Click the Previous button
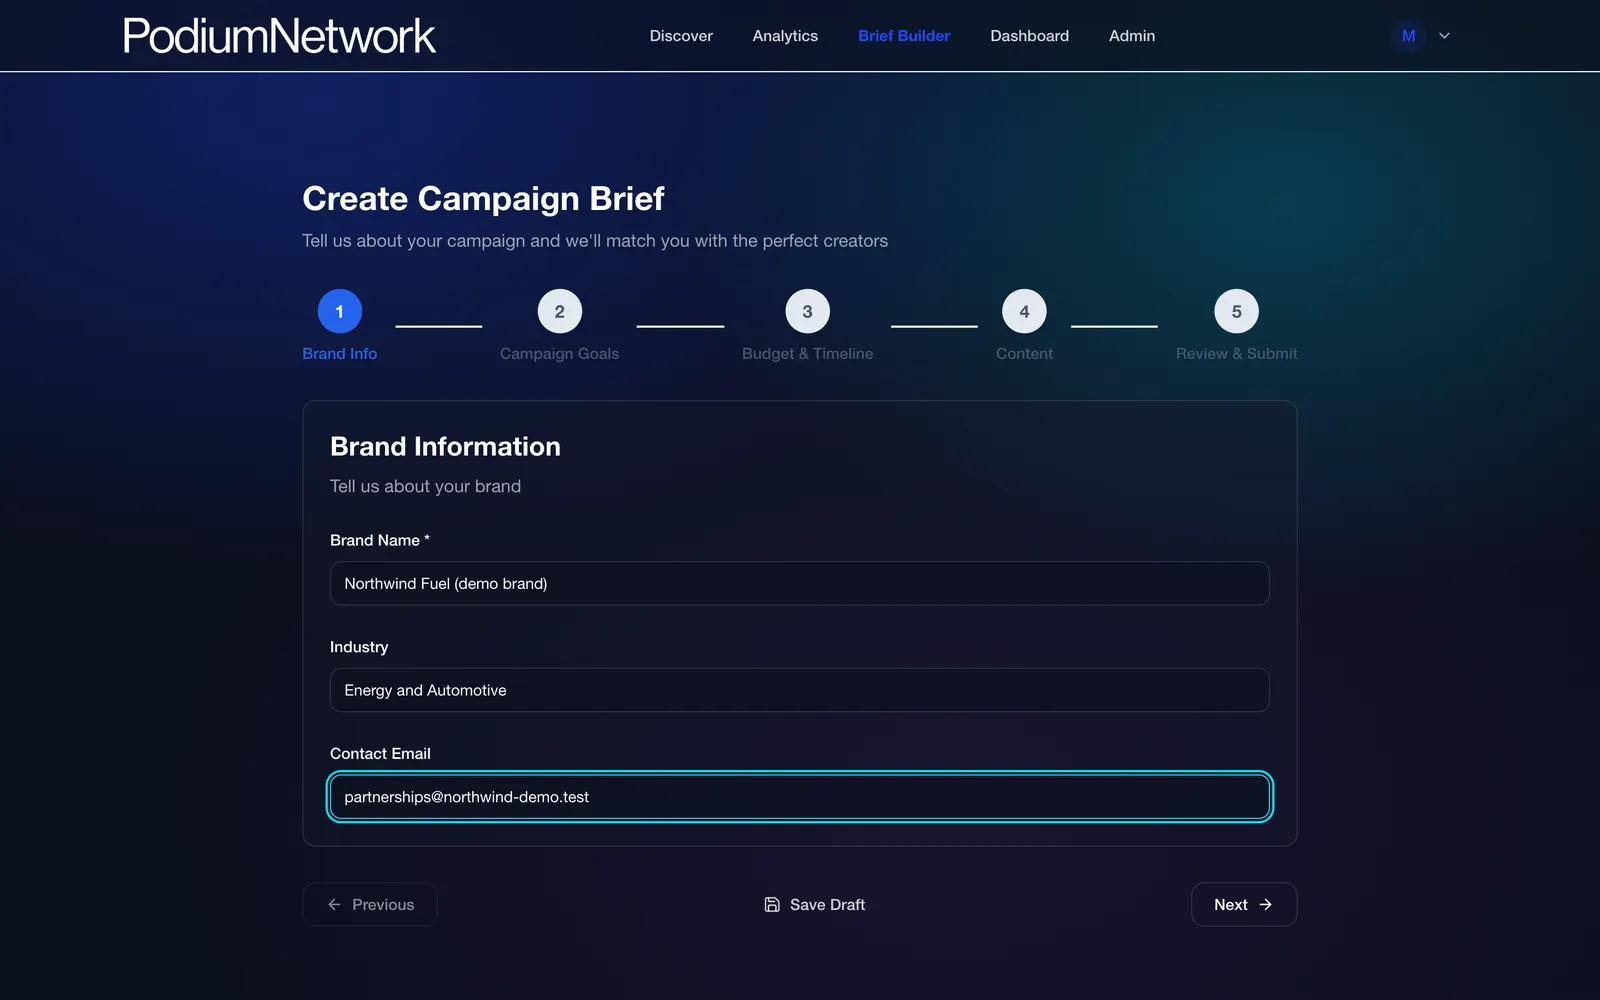1600x1000 pixels. (370, 904)
